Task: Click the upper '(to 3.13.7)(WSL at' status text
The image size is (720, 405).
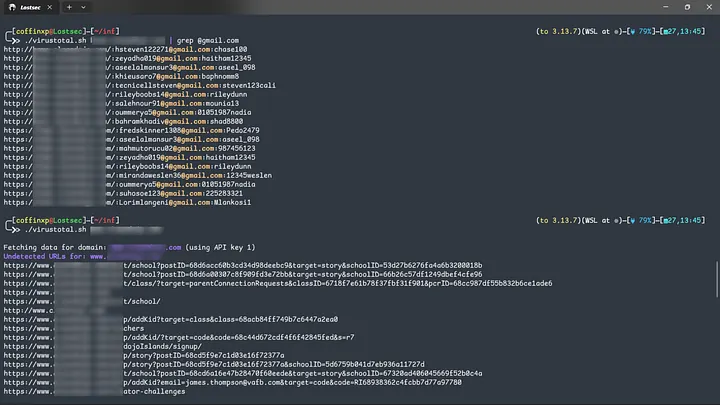Action: click(x=573, y=31)
